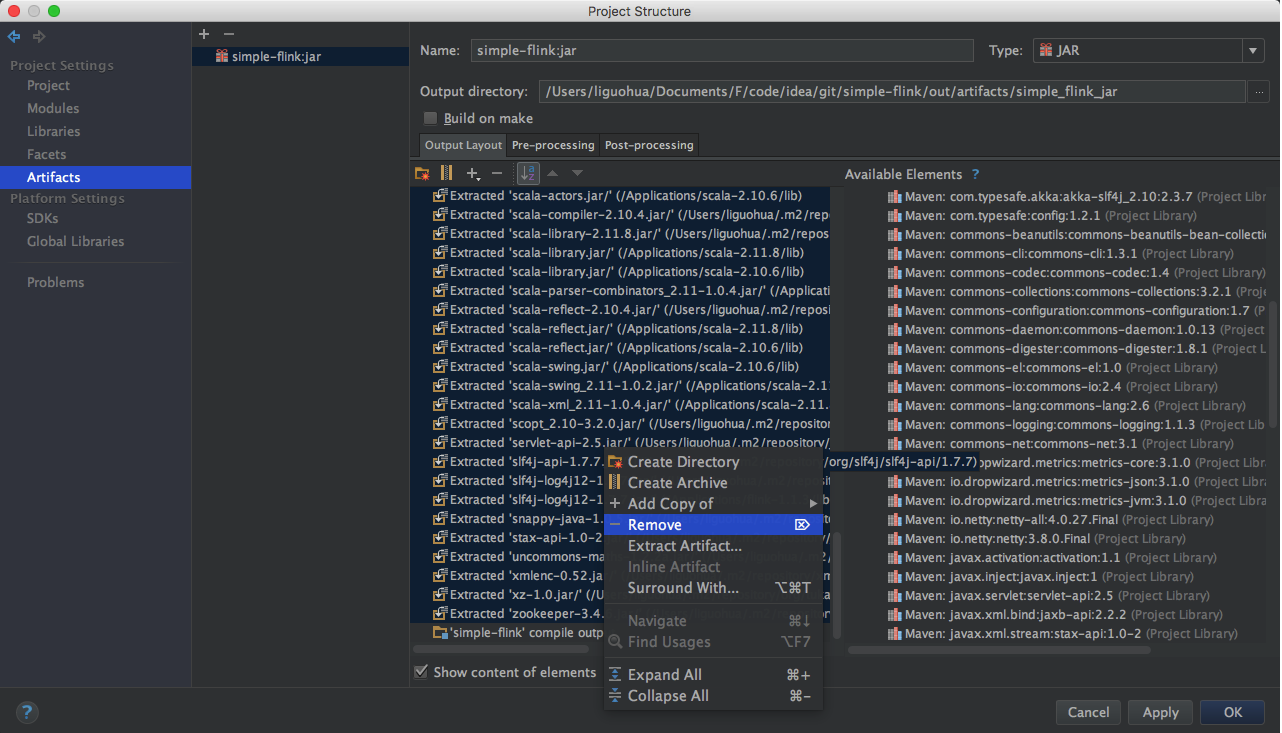
Task: Click the Available Elements help question mark
Action: click(975, 174)
